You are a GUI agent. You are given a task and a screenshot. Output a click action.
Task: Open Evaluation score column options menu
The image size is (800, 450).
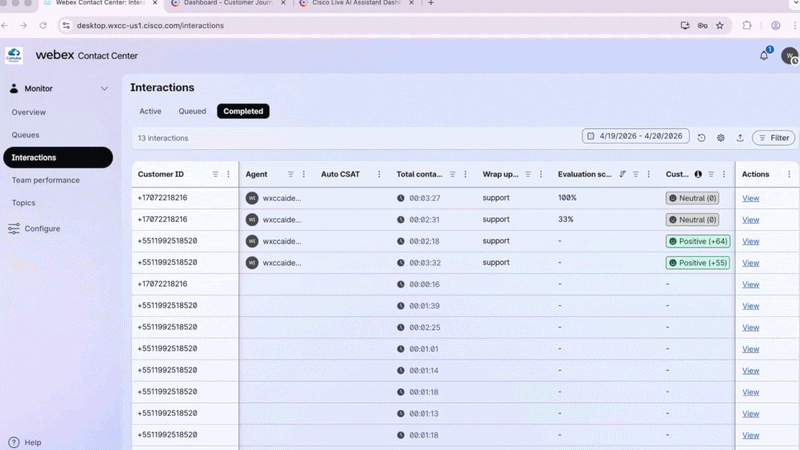648,174
